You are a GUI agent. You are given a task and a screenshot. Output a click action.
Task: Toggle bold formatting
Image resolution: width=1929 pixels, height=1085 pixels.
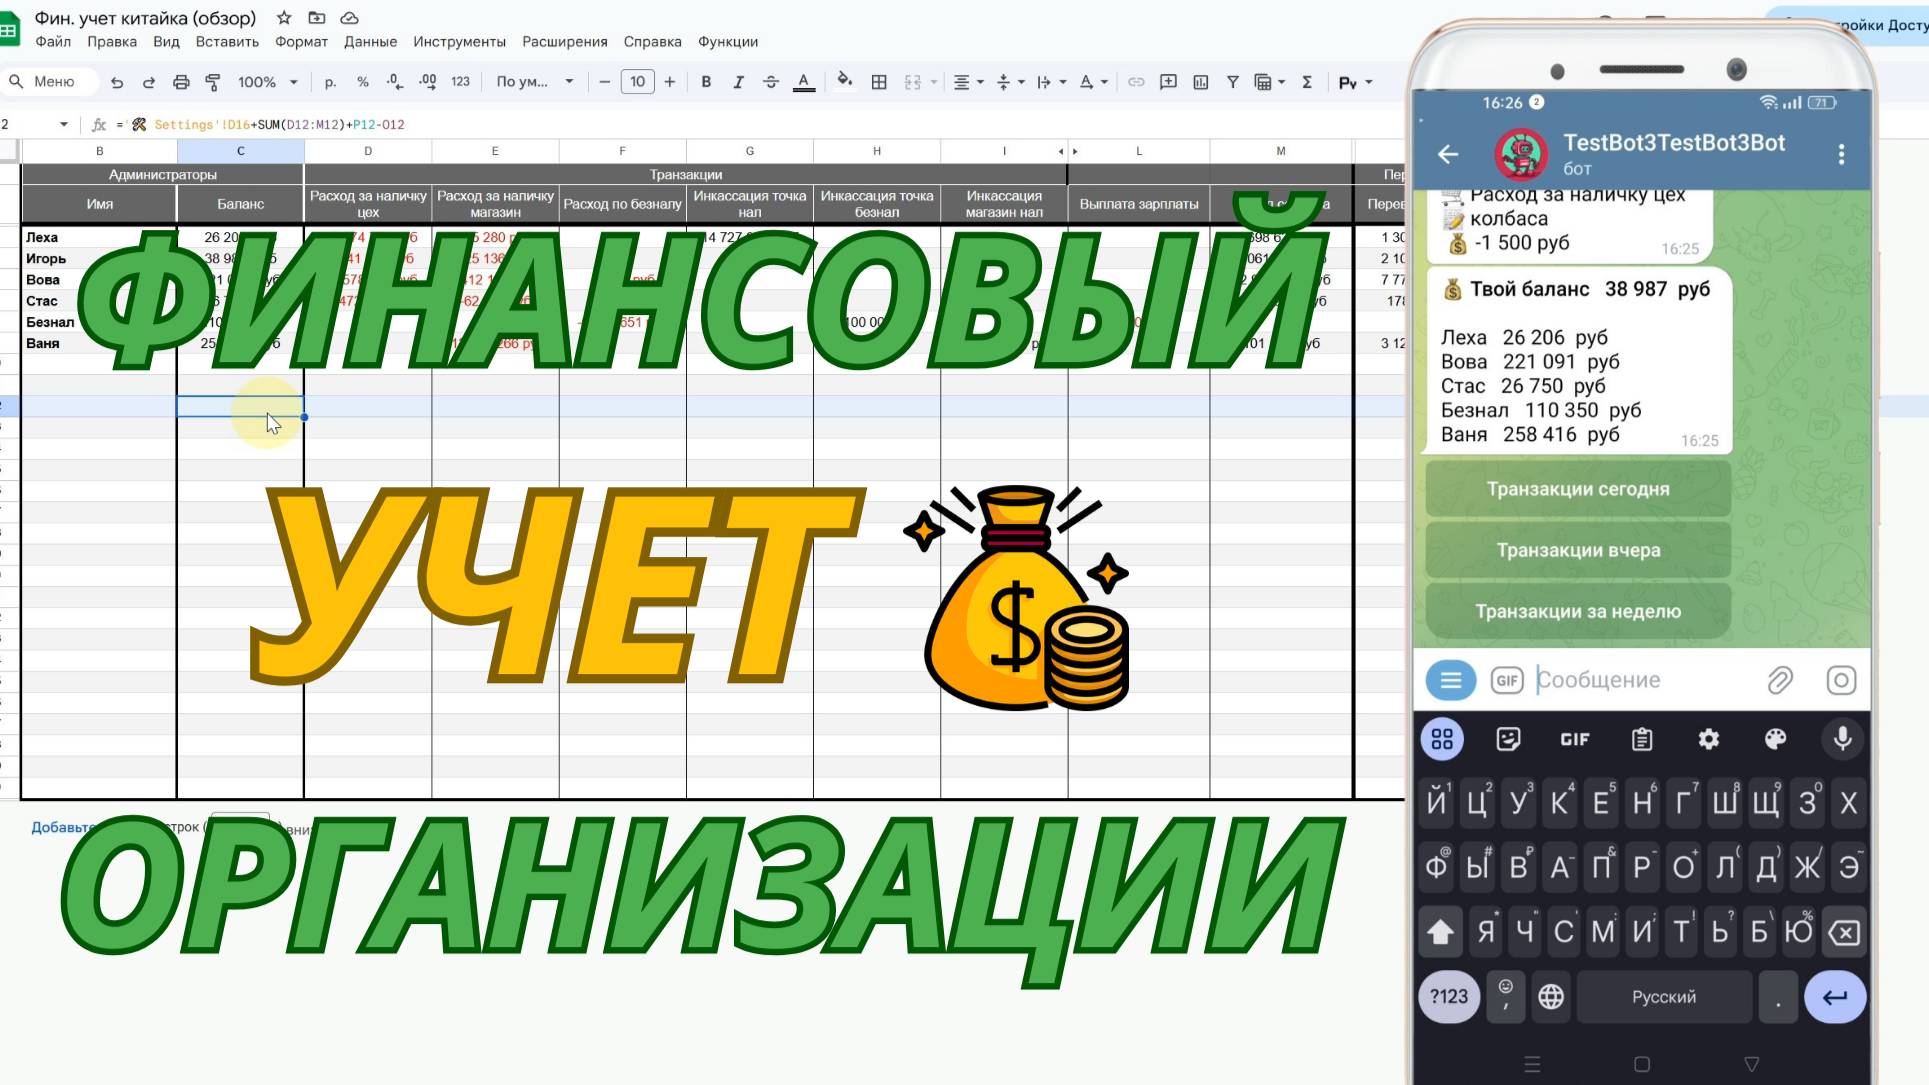click(706, 82)
